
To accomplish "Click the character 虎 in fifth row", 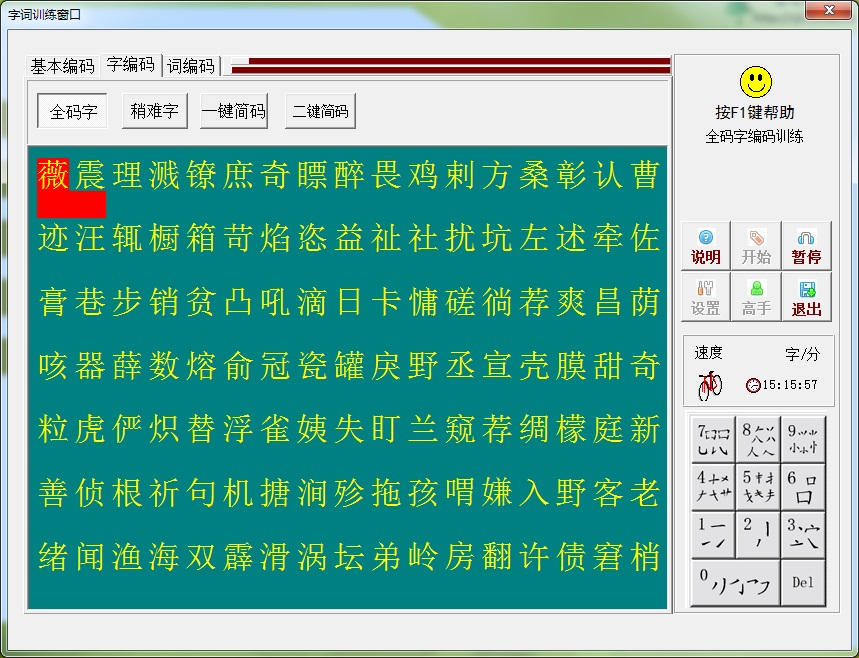I will coord(90,428).
